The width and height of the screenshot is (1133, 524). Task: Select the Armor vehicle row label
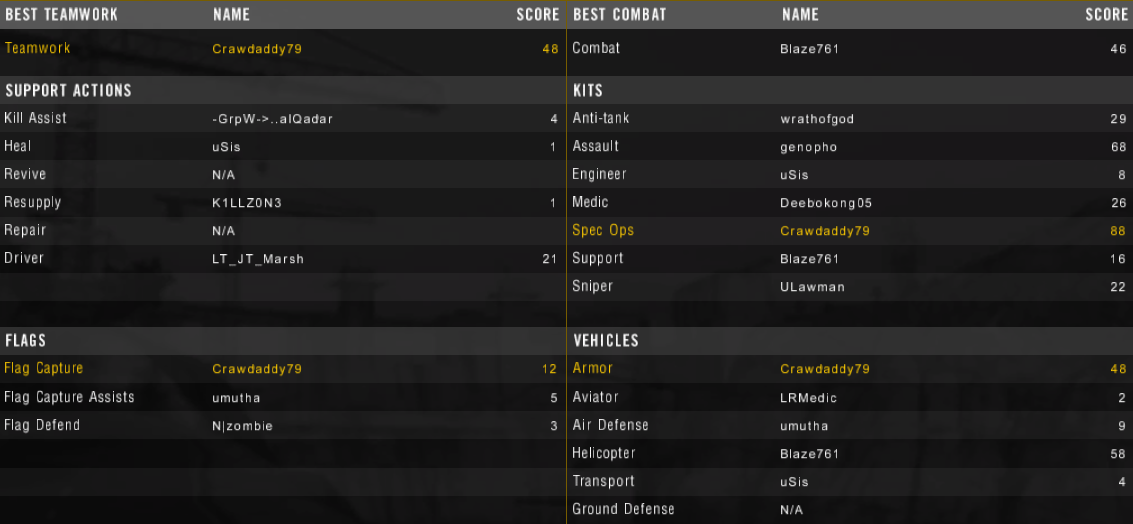pyautogui.click(x=593, y=369)
